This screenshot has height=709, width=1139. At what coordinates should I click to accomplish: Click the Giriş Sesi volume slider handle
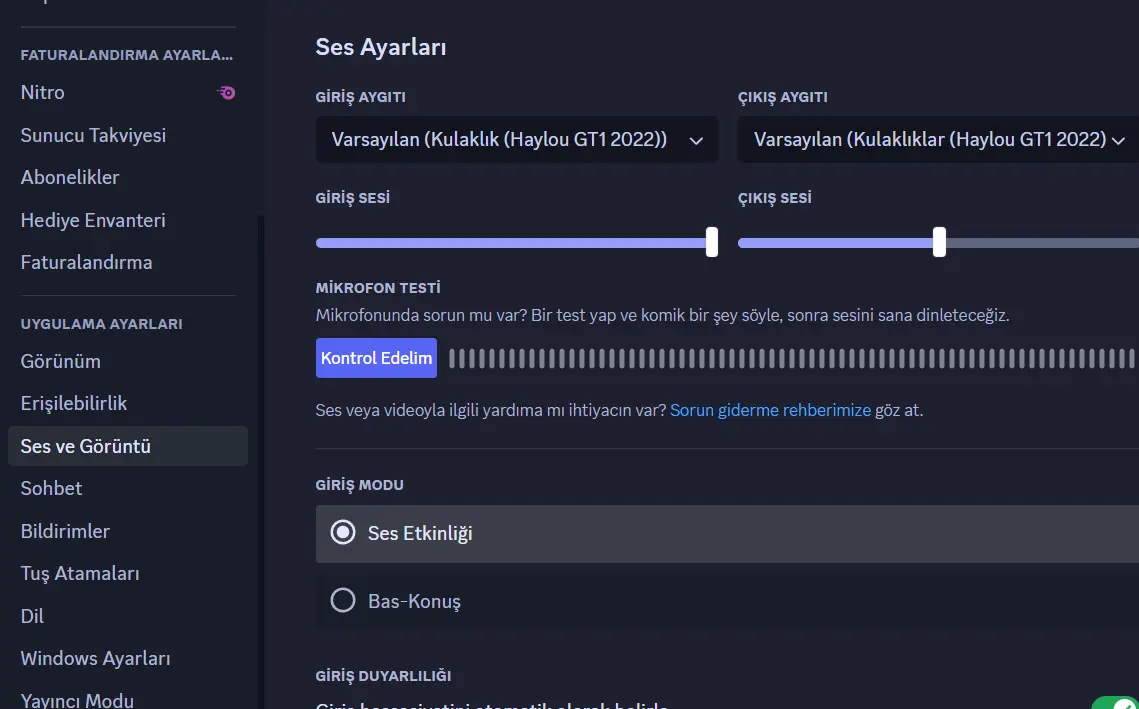click(x=712, y=242)
